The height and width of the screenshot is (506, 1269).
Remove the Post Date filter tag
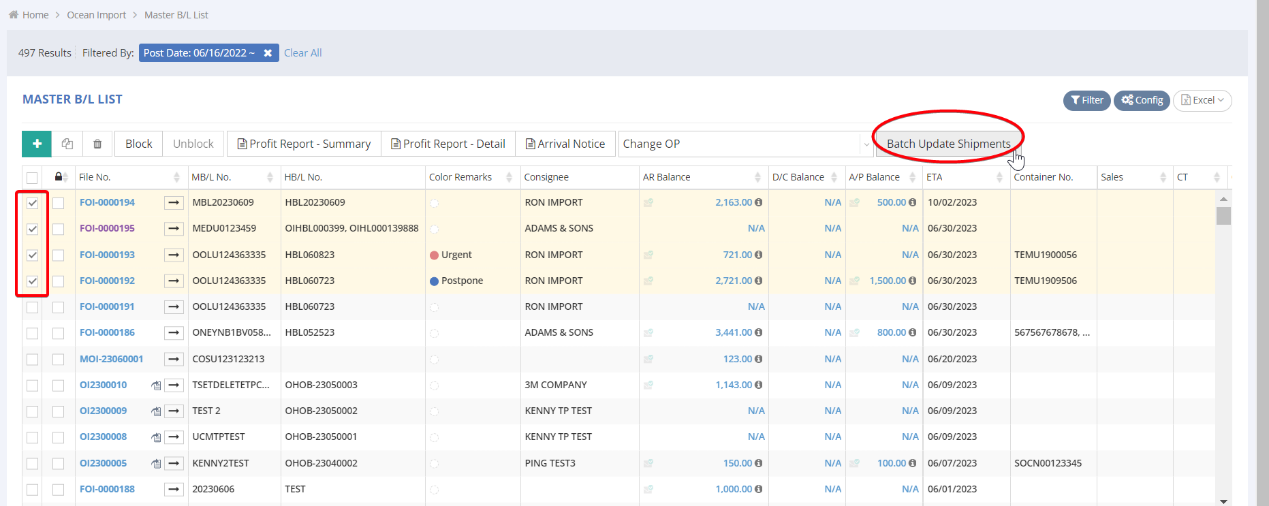267,53
